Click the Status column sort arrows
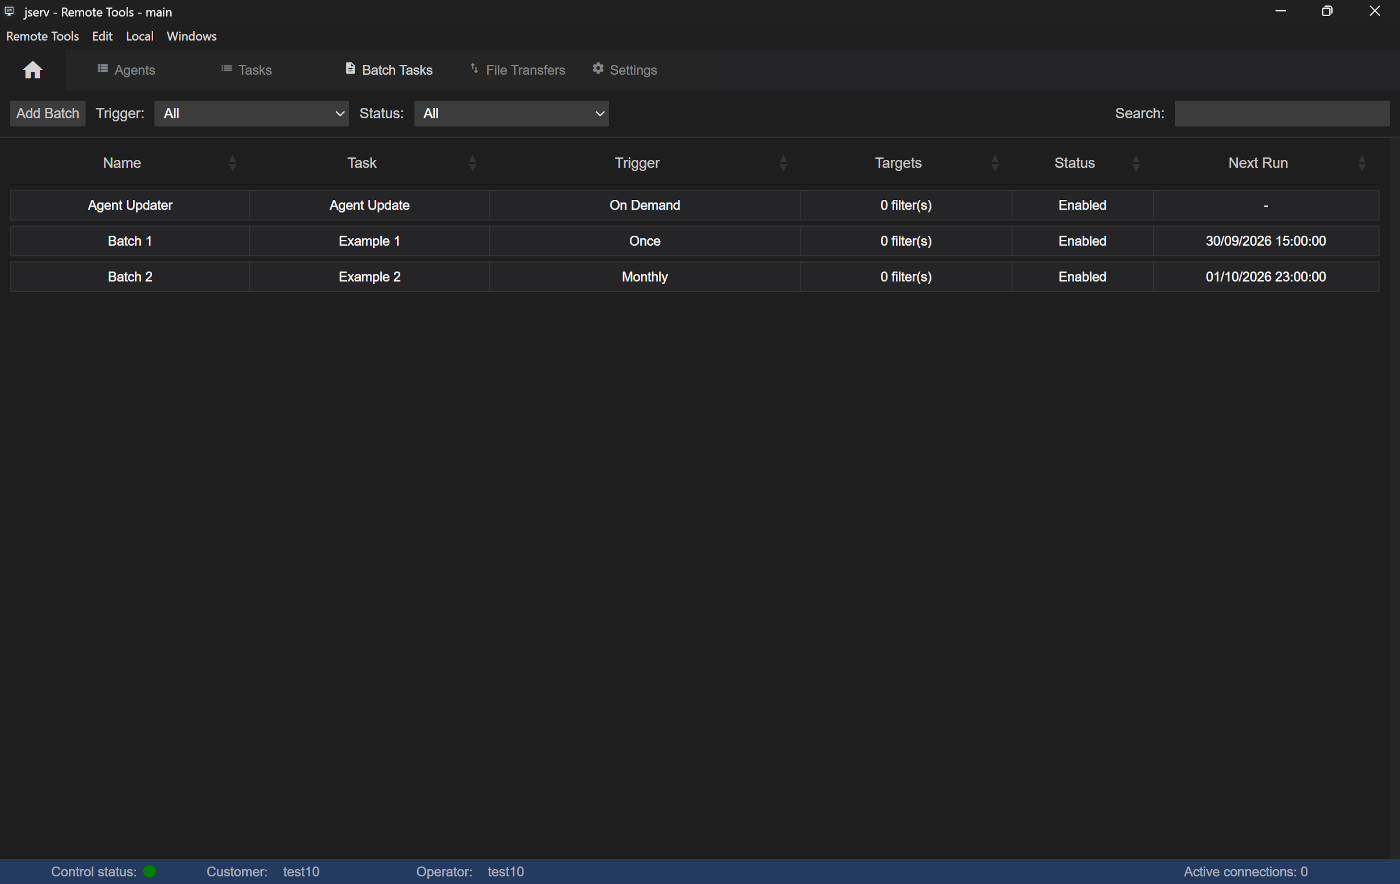1400x884 pixels. point(1136,163)
